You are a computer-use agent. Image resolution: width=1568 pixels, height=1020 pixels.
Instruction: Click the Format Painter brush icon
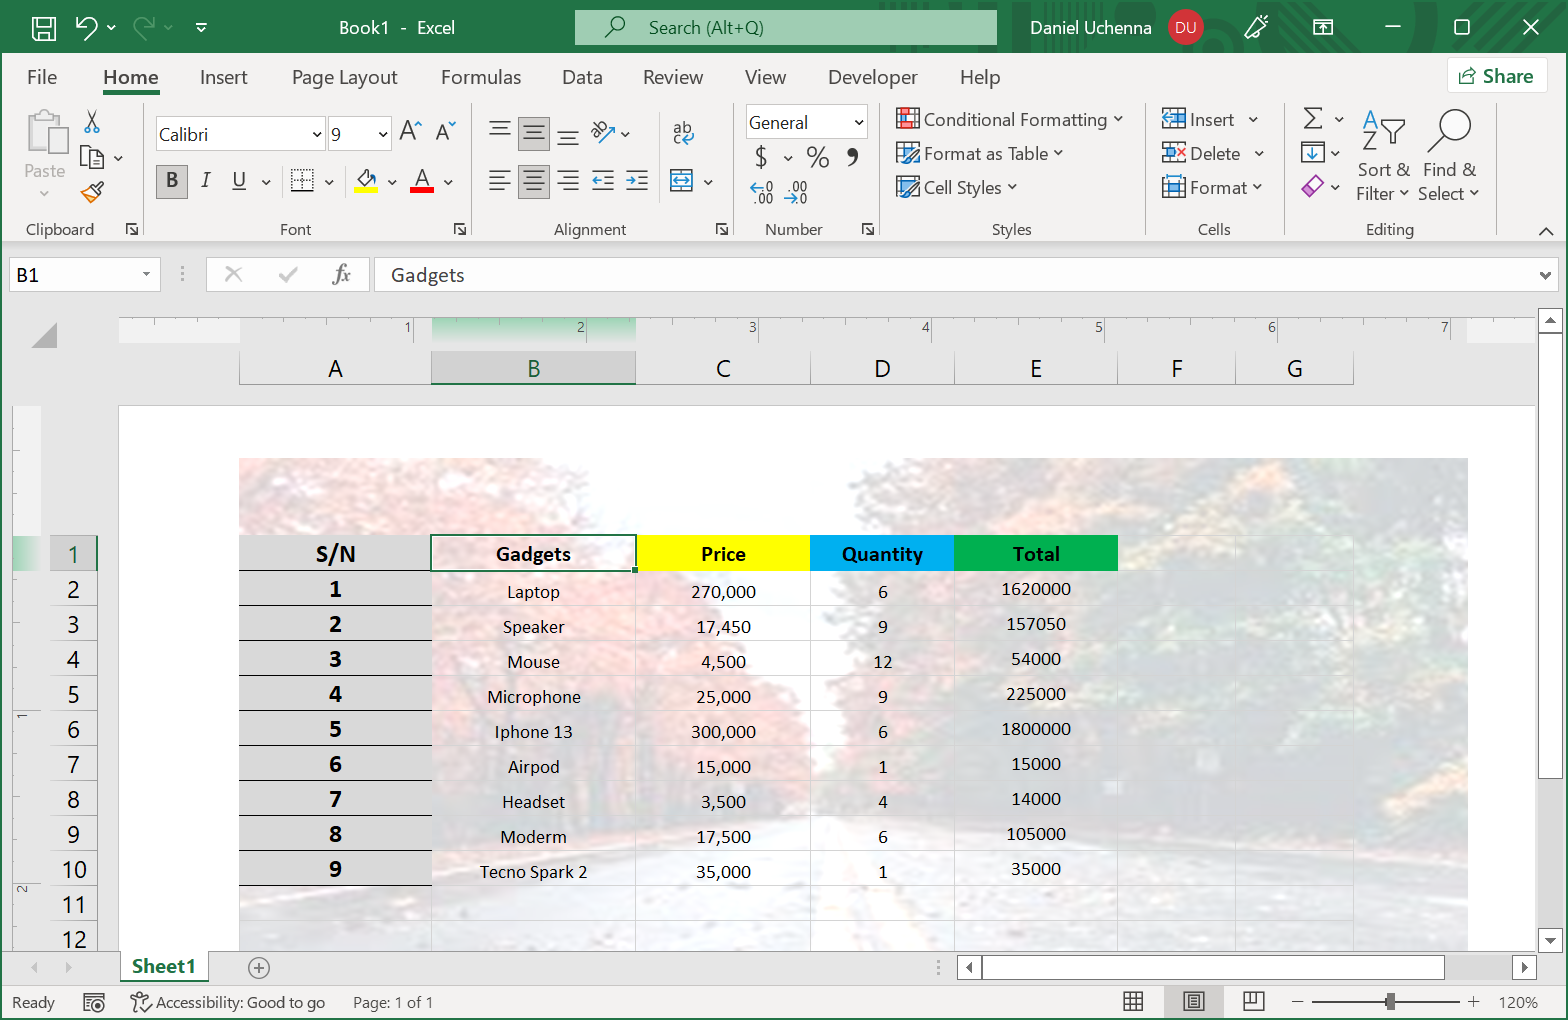(x=92, y=191)
